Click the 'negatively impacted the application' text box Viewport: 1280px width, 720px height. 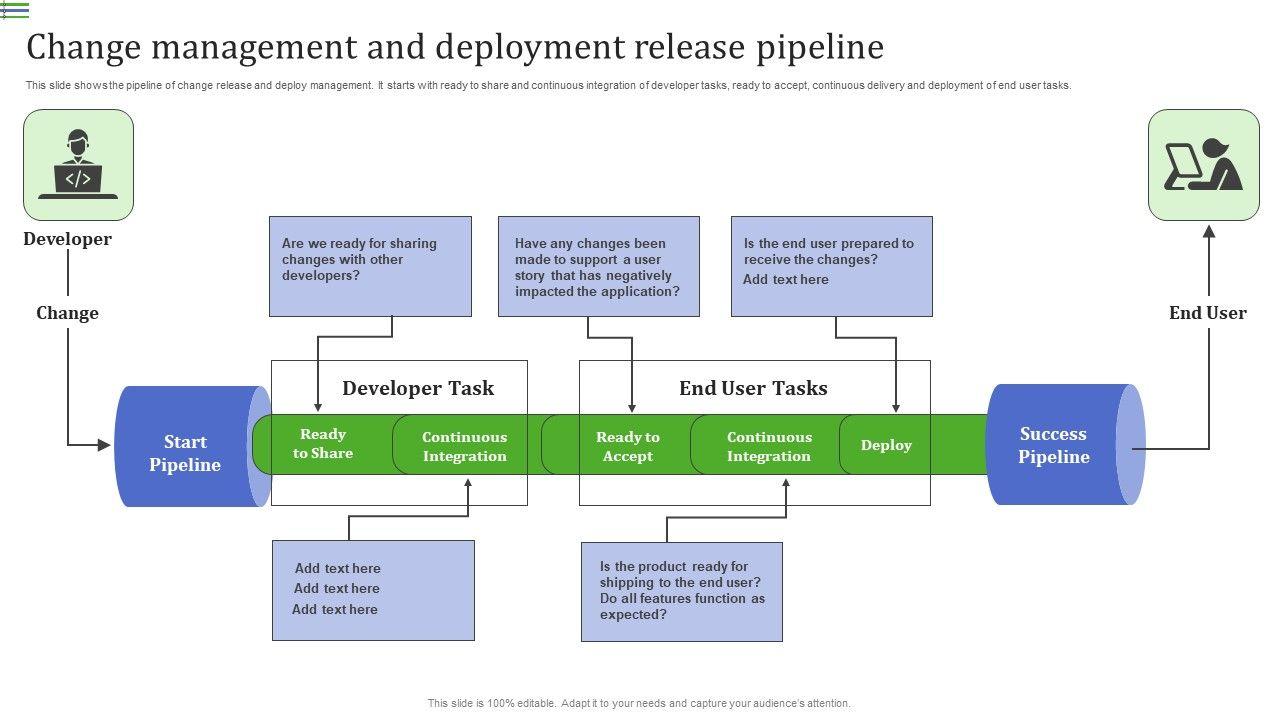(598, 267)
